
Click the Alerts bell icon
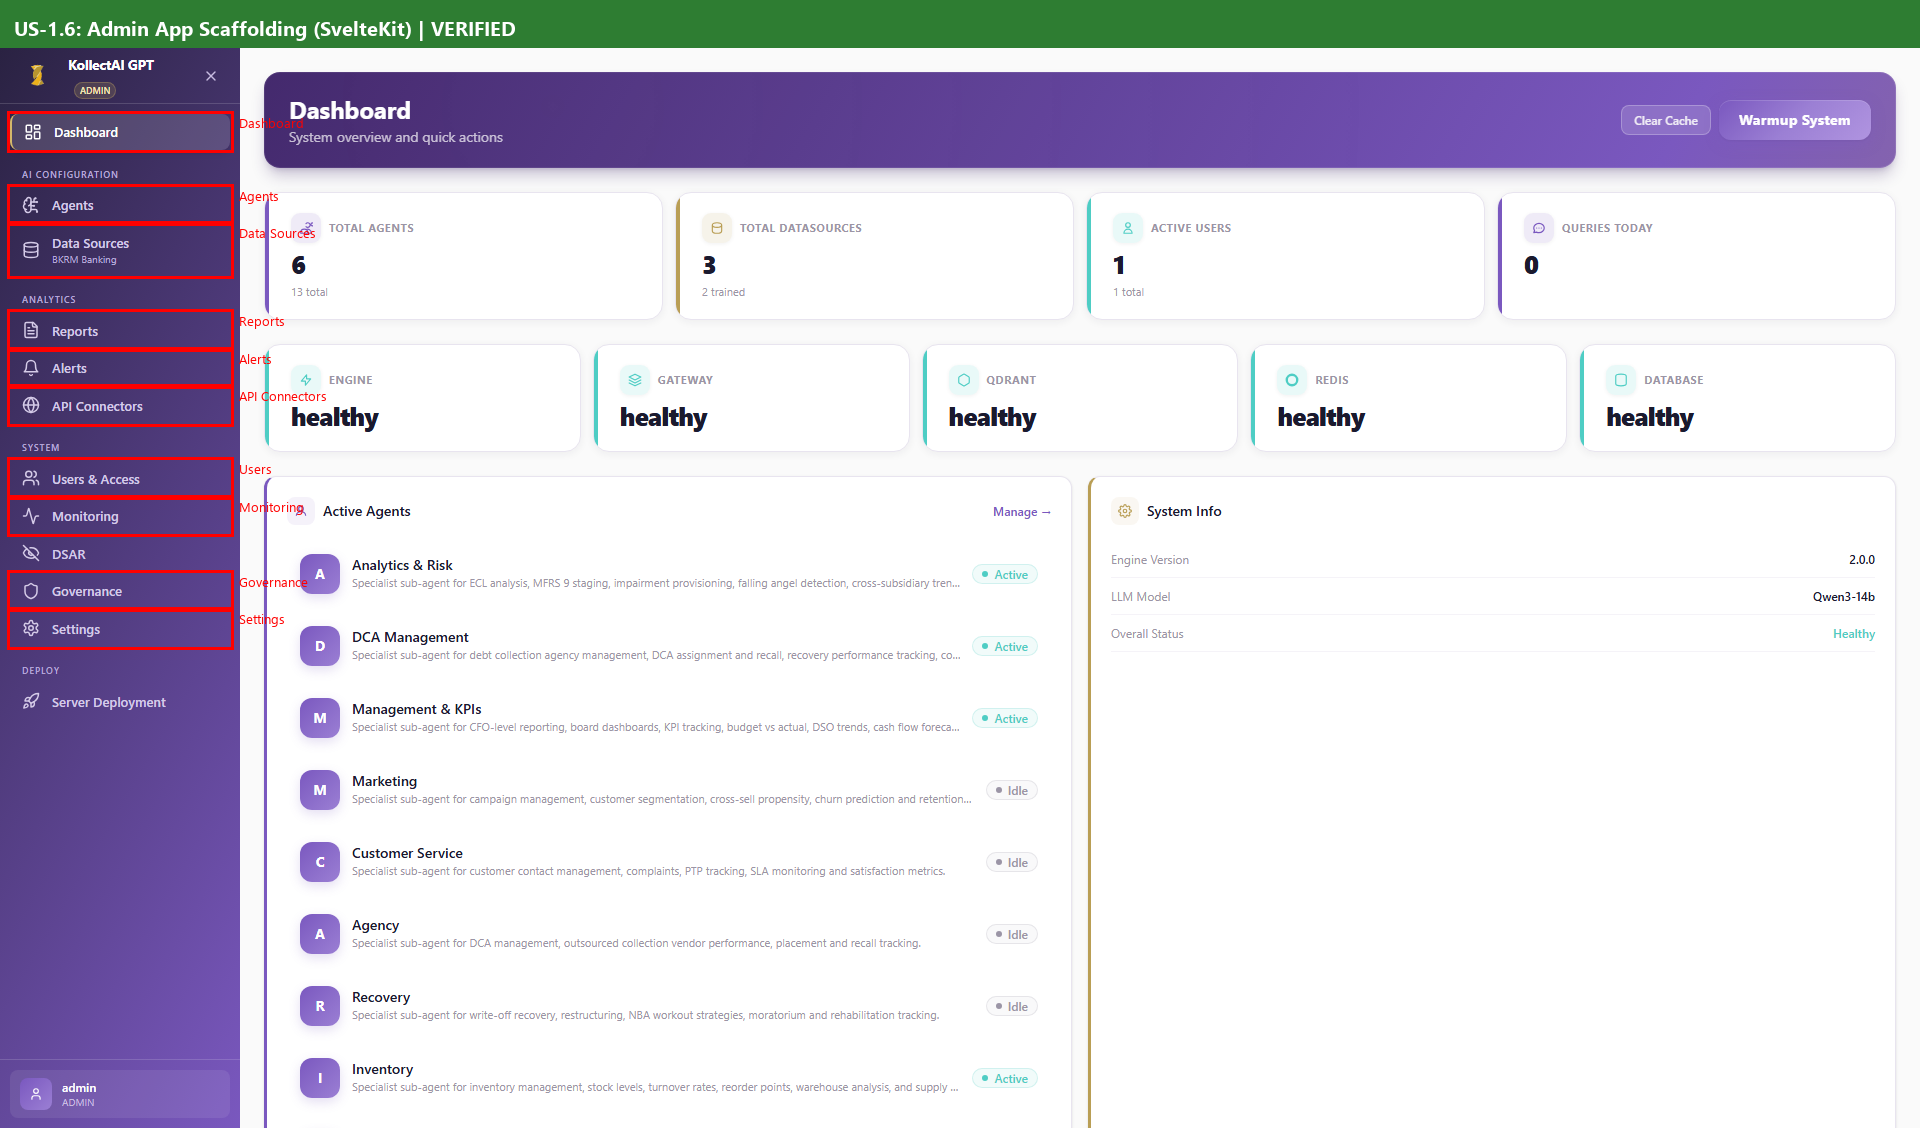click(31, 368)
